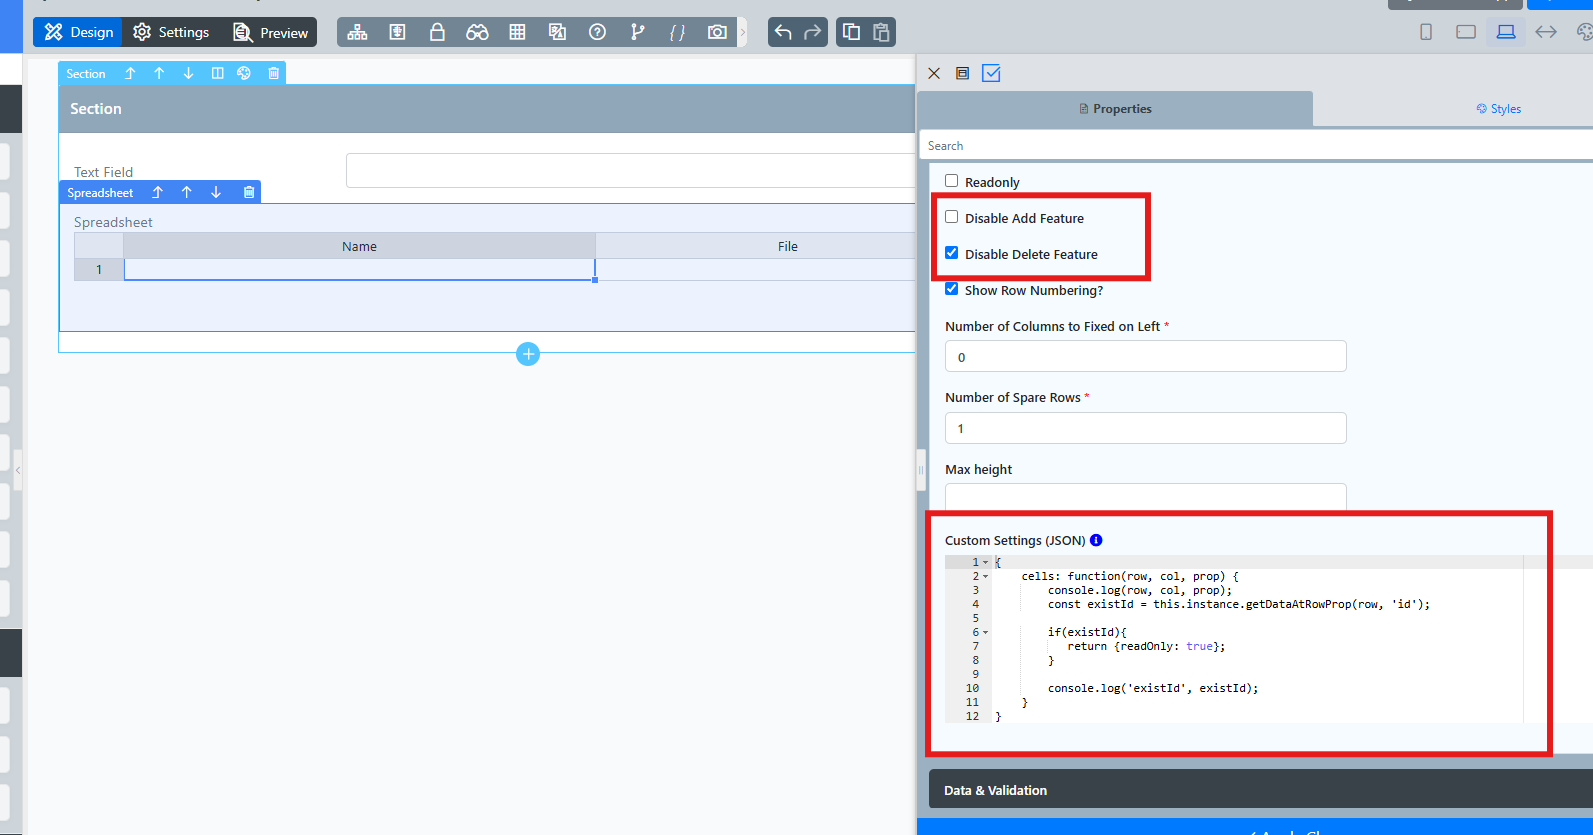
Task: Open the binoculars search tool
Action: pyautogui.click(x=477, y=32)
